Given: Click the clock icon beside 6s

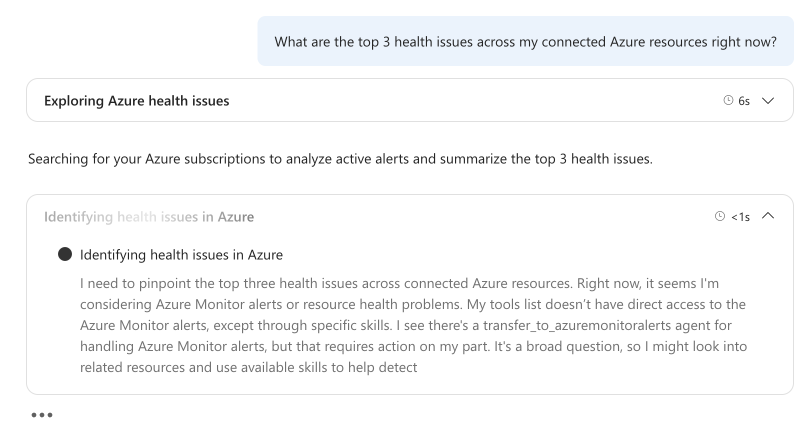Looking at the screenshot, I should (727, 101).
